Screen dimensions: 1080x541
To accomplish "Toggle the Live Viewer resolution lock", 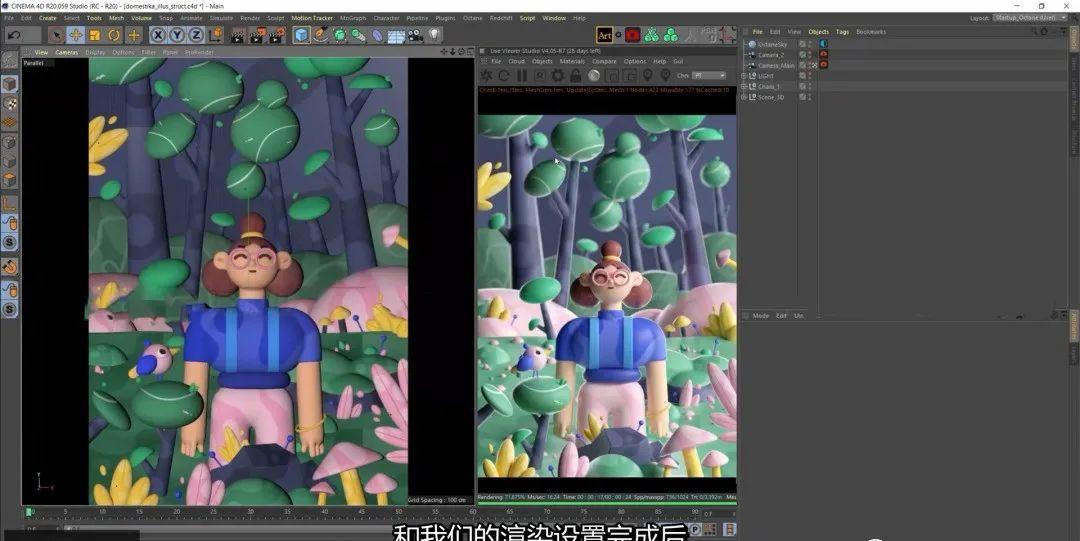I will 576,75.
